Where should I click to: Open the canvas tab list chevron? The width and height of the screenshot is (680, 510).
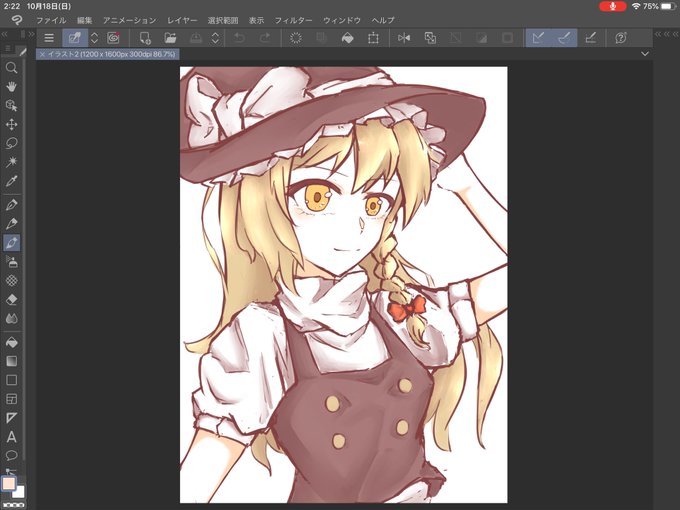tap(645, 54)
